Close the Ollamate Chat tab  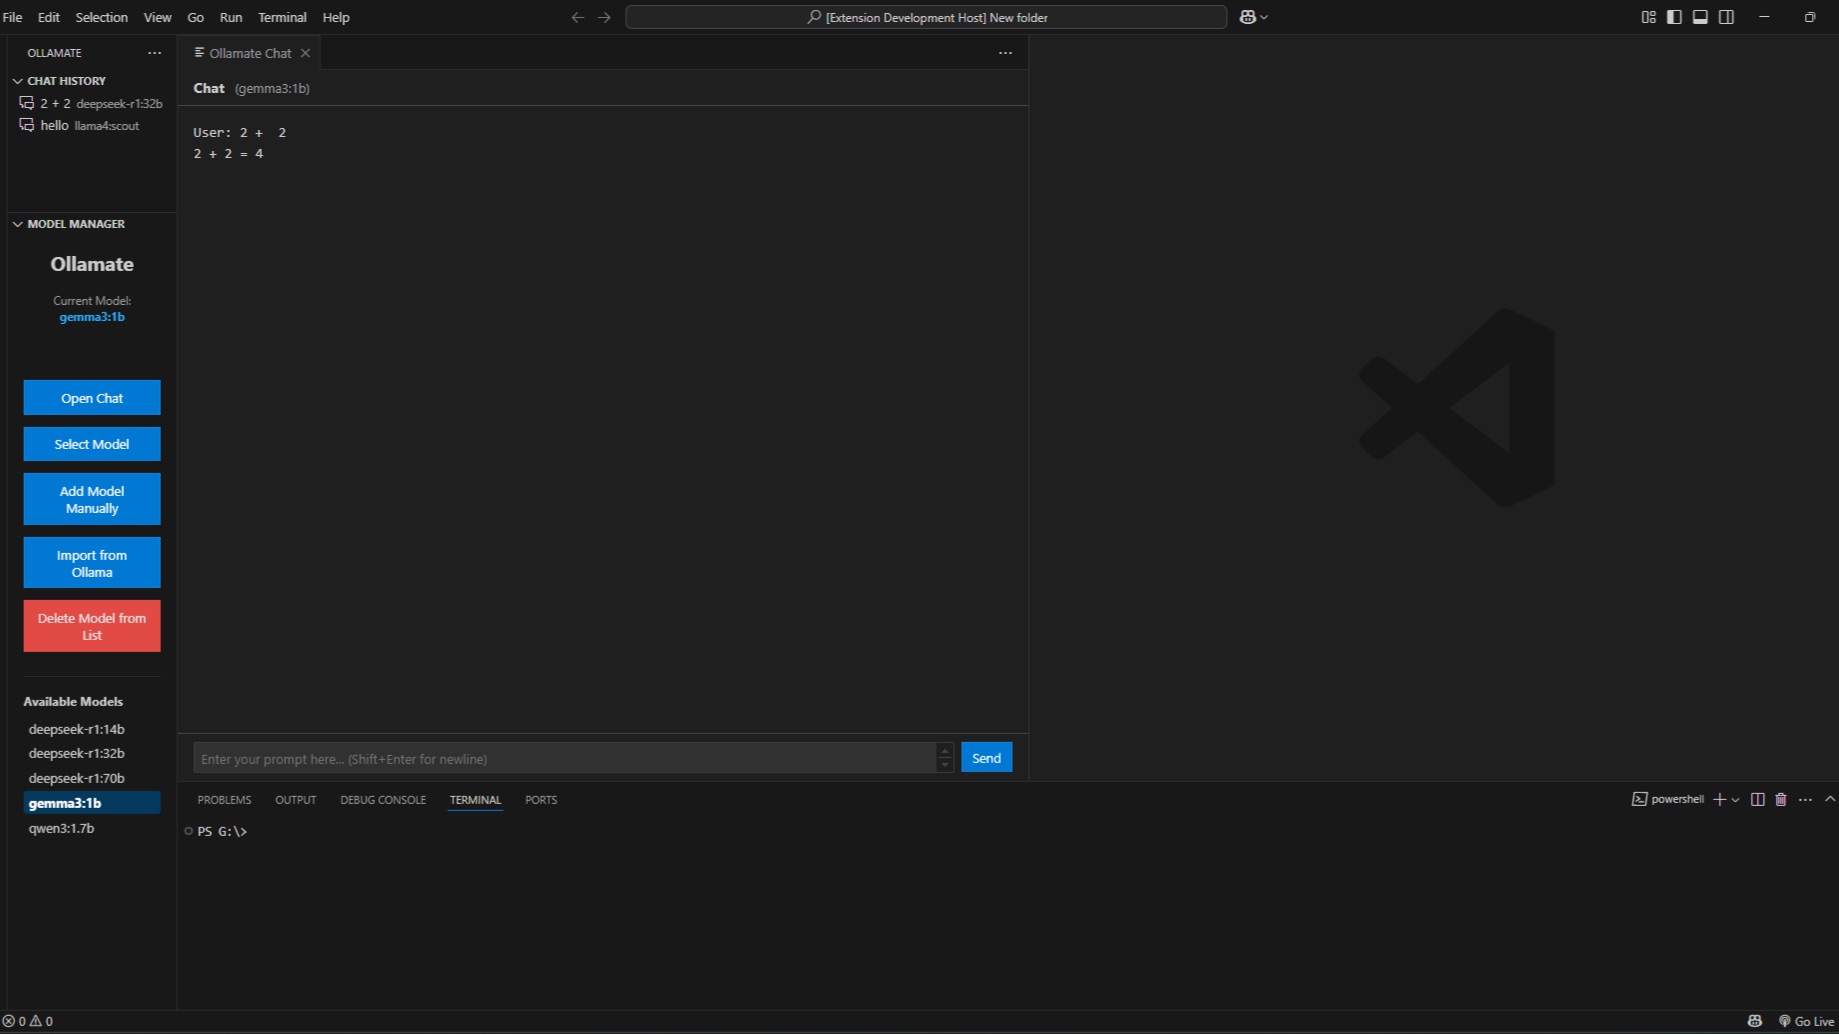click(305, 53)
